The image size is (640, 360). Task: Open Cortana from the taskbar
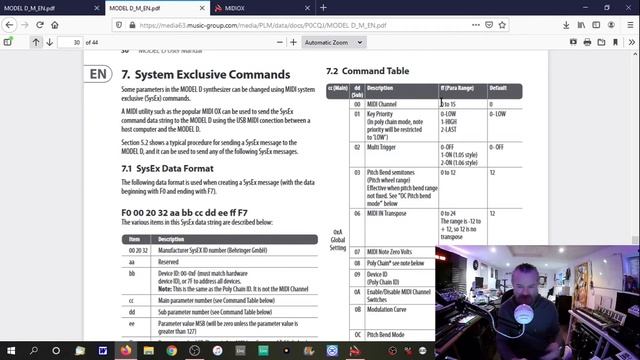56,351
